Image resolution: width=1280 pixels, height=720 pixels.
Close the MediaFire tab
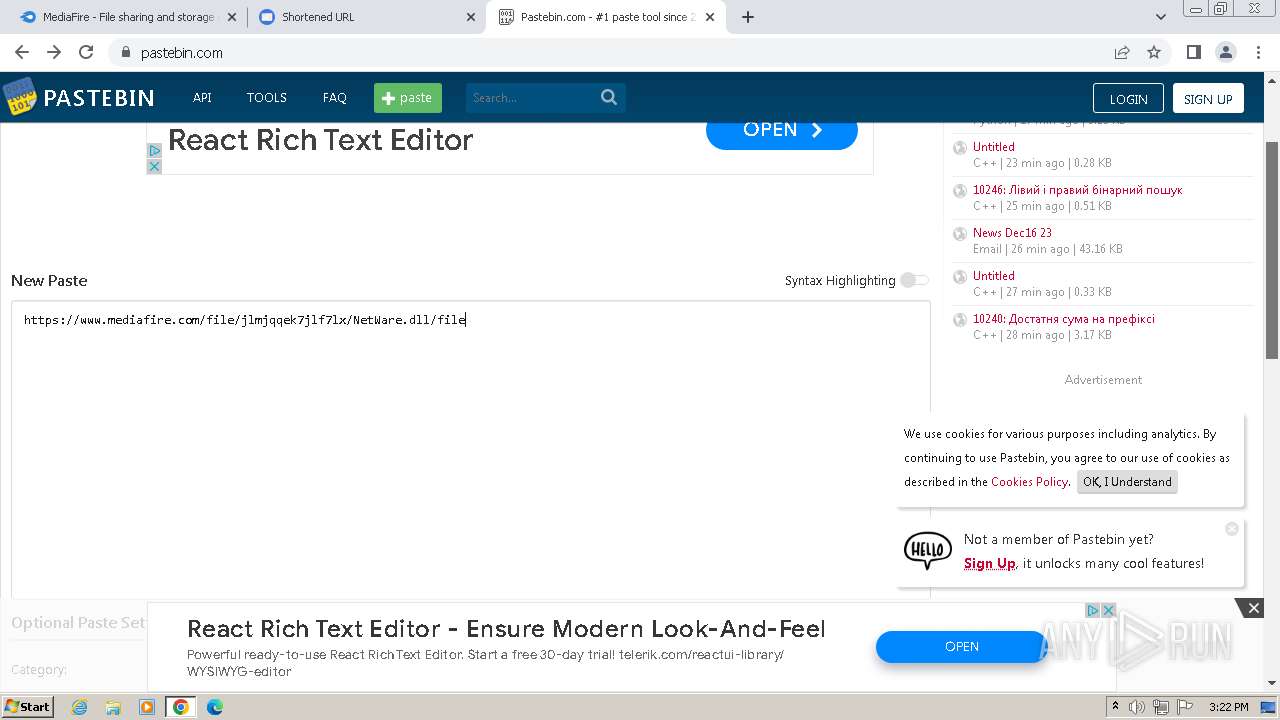(232, 17)
